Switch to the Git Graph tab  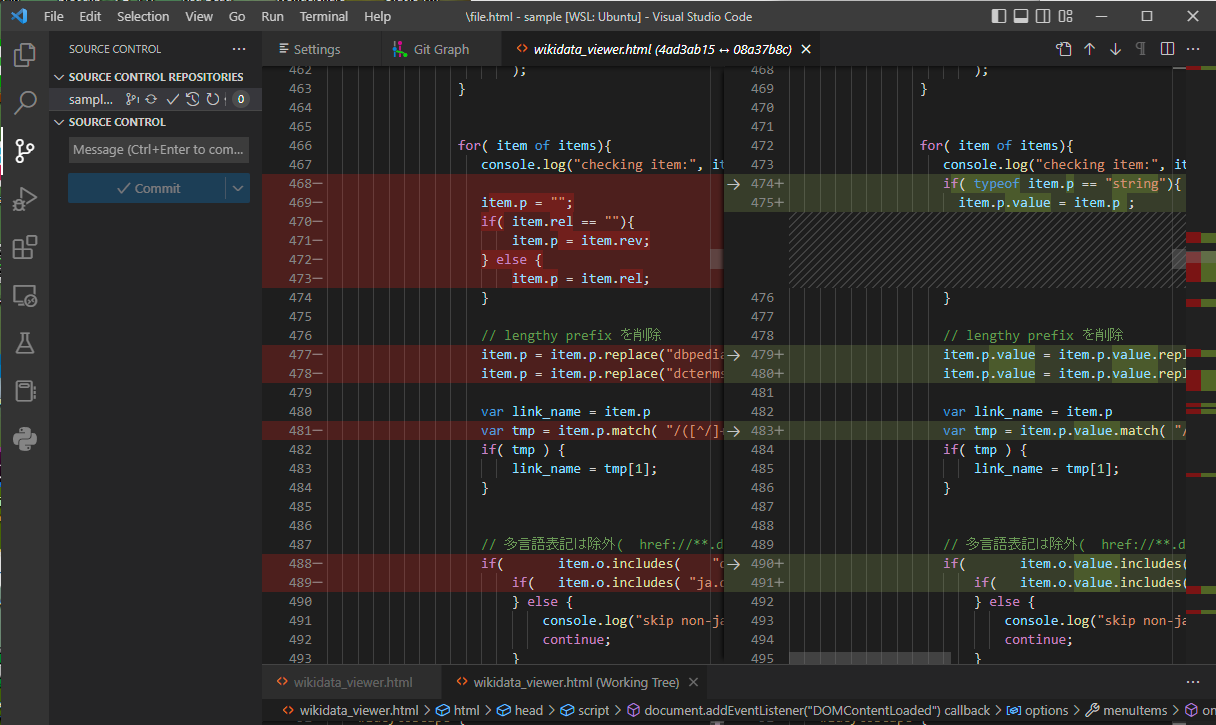pyautogui.click(x=441, y=49)
